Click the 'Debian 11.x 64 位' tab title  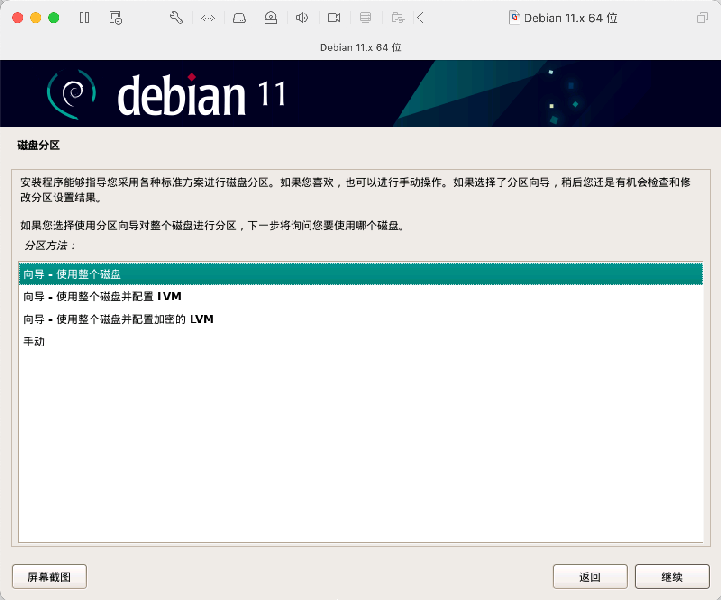coord(360,47)
